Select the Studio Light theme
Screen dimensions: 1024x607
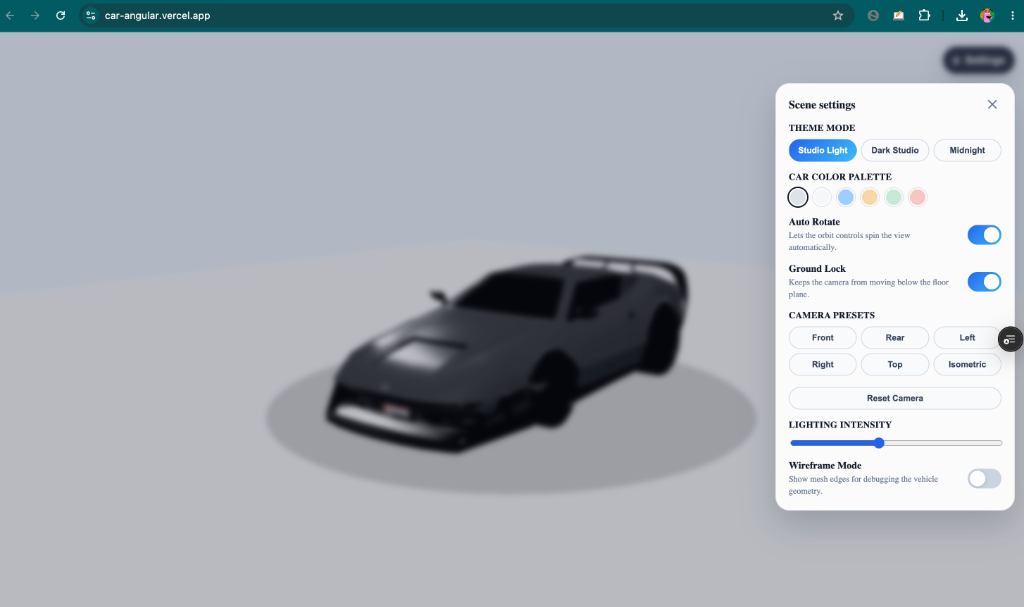[822, 150]
